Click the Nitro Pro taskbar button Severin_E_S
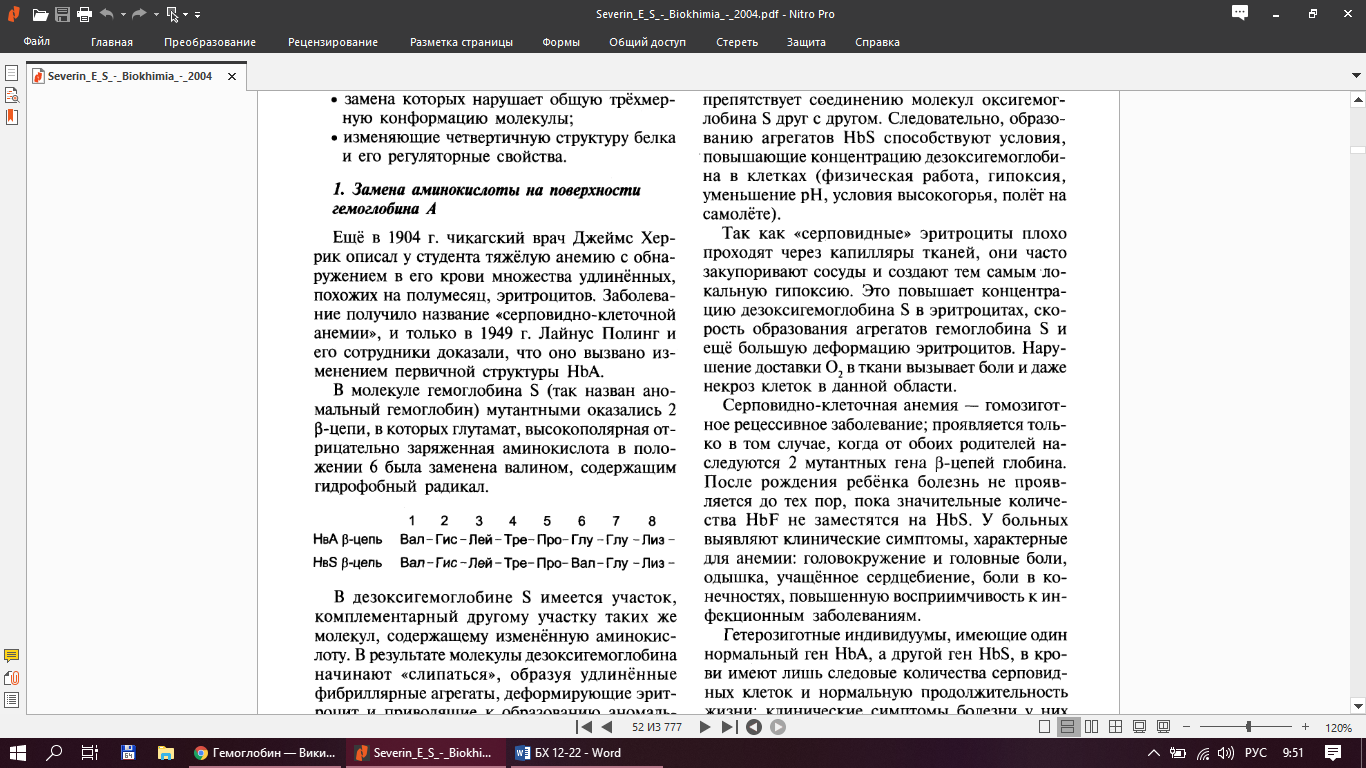Viewport: 1366px width, 768px height. pyautogui.click(x=424, y=753)
